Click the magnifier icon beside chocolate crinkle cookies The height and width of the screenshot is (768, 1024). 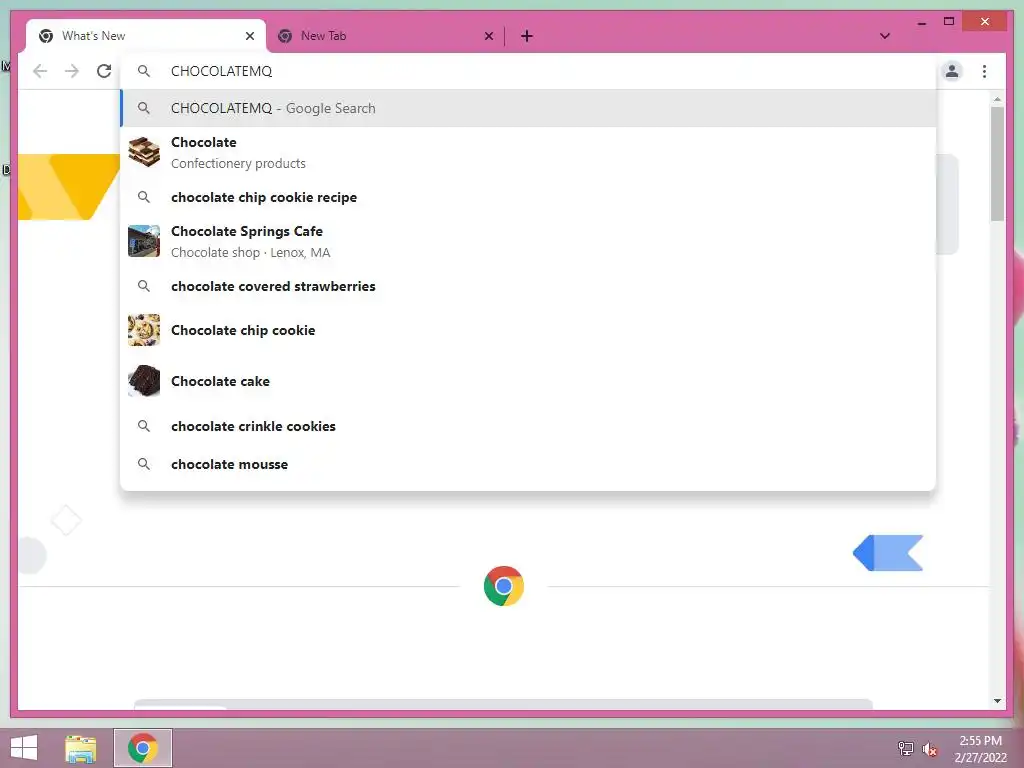pyautogui.click(x=144, y=426)
